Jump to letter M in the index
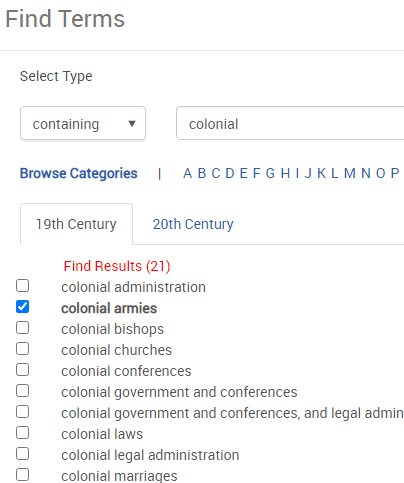 point(350,173)
